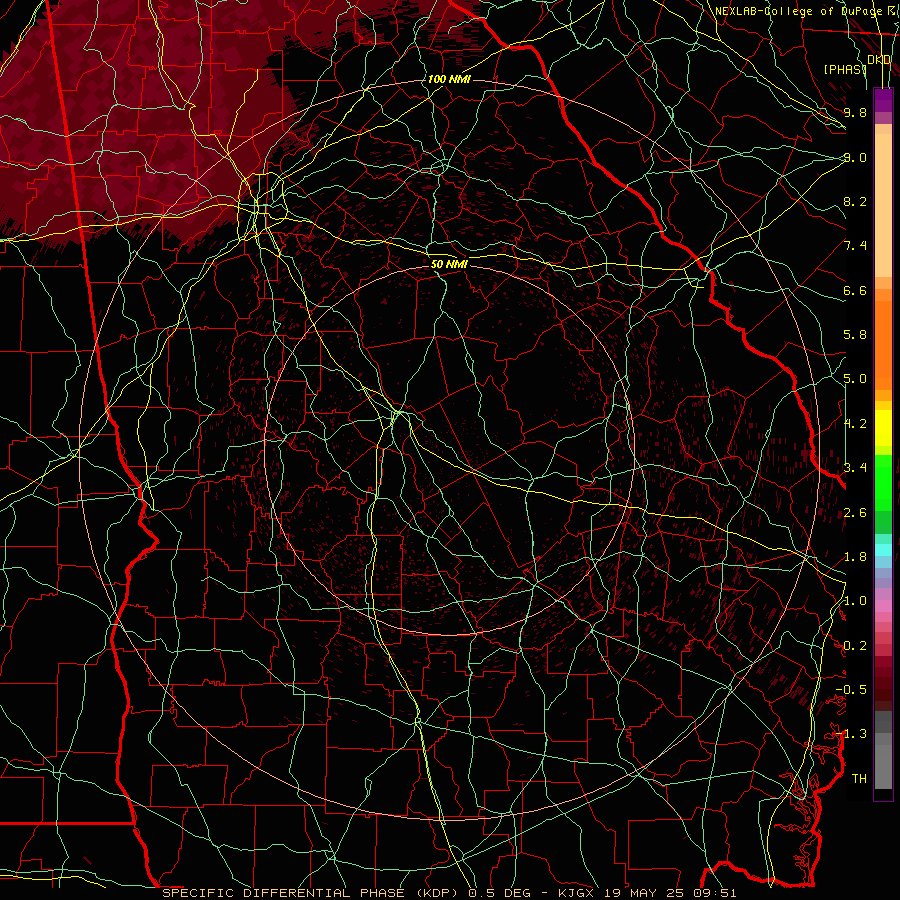
Task: Click the '100 NMI' range ring label
Action: [449, 79]
